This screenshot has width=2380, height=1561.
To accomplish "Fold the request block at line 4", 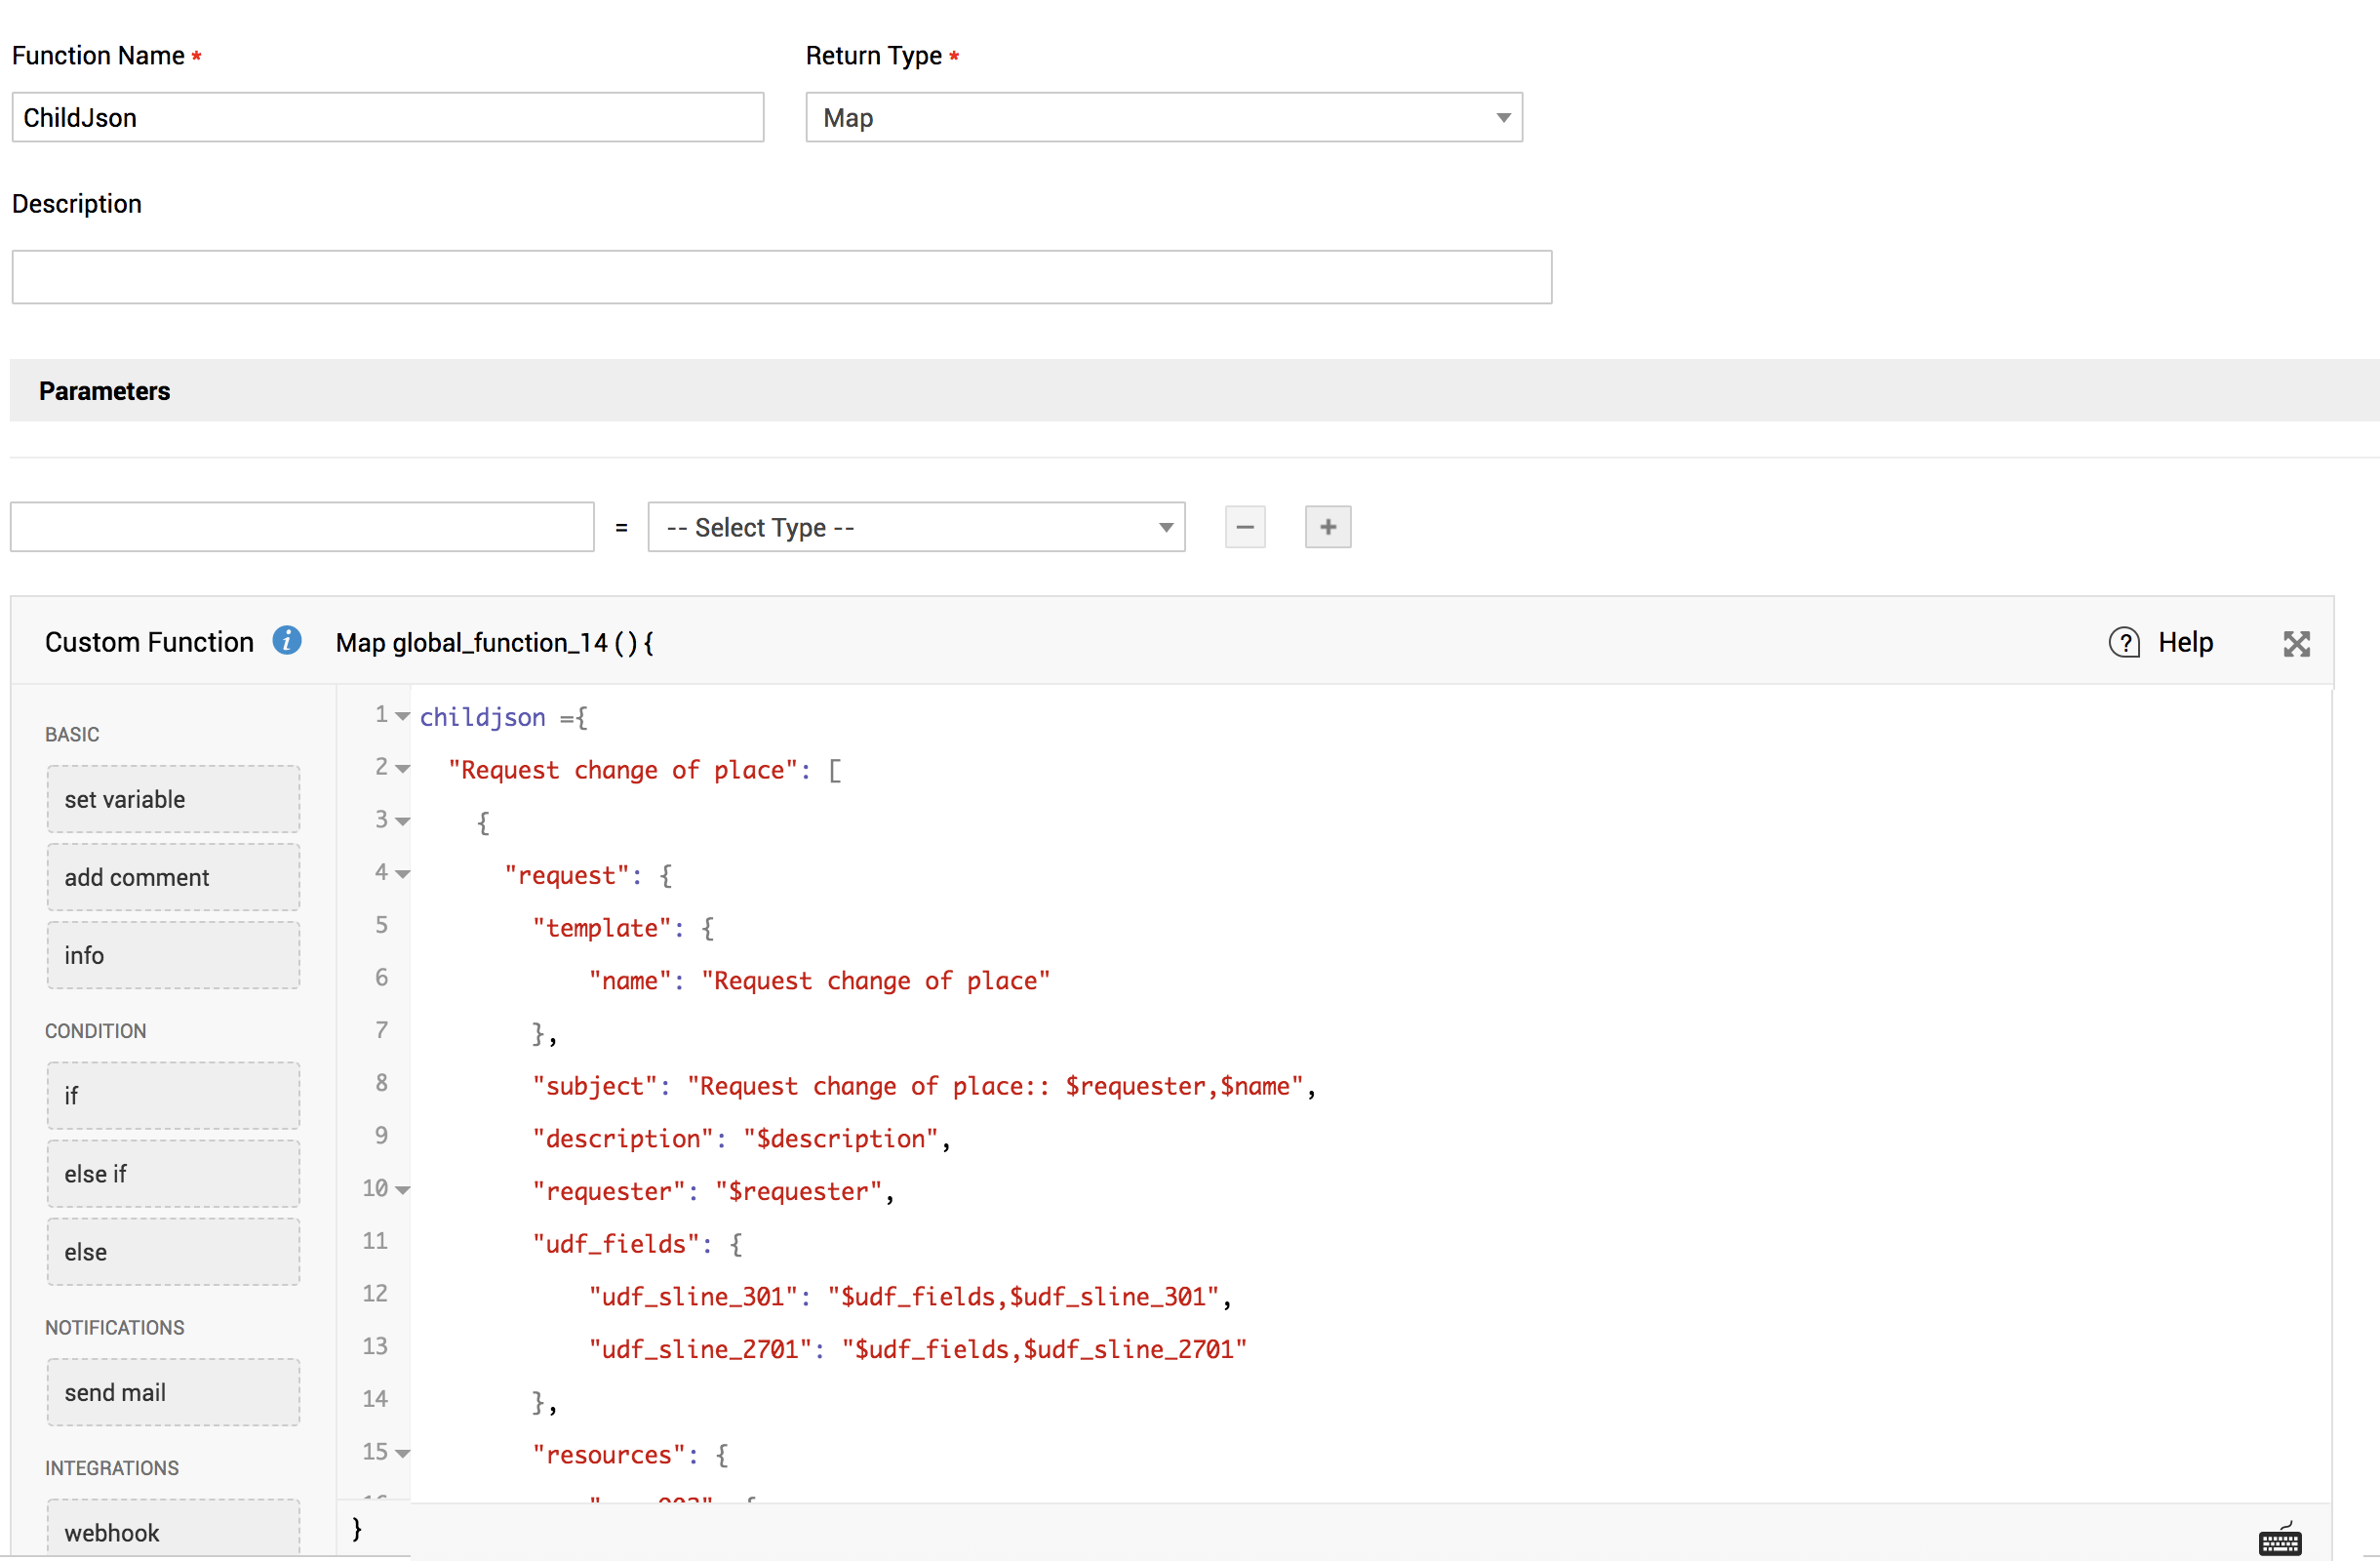I will click(x=403, y=874).
